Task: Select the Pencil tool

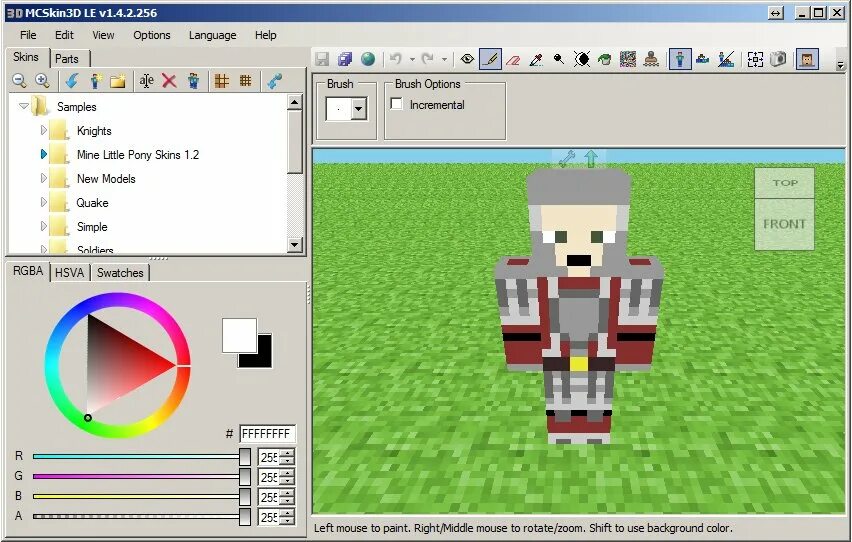Action: (490, 59)
